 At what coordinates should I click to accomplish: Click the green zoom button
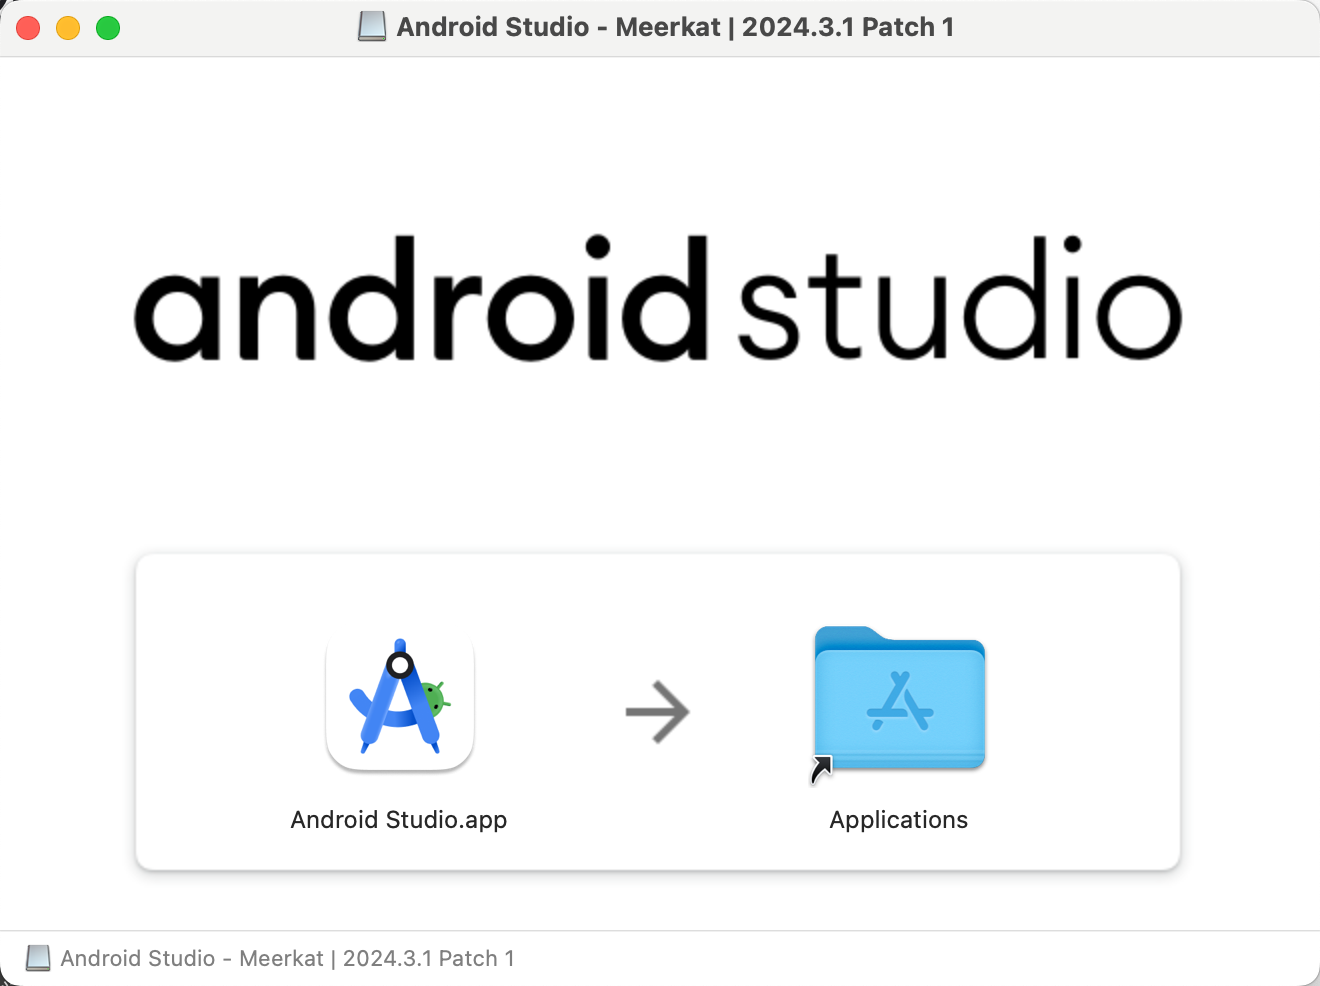[108, 28]
